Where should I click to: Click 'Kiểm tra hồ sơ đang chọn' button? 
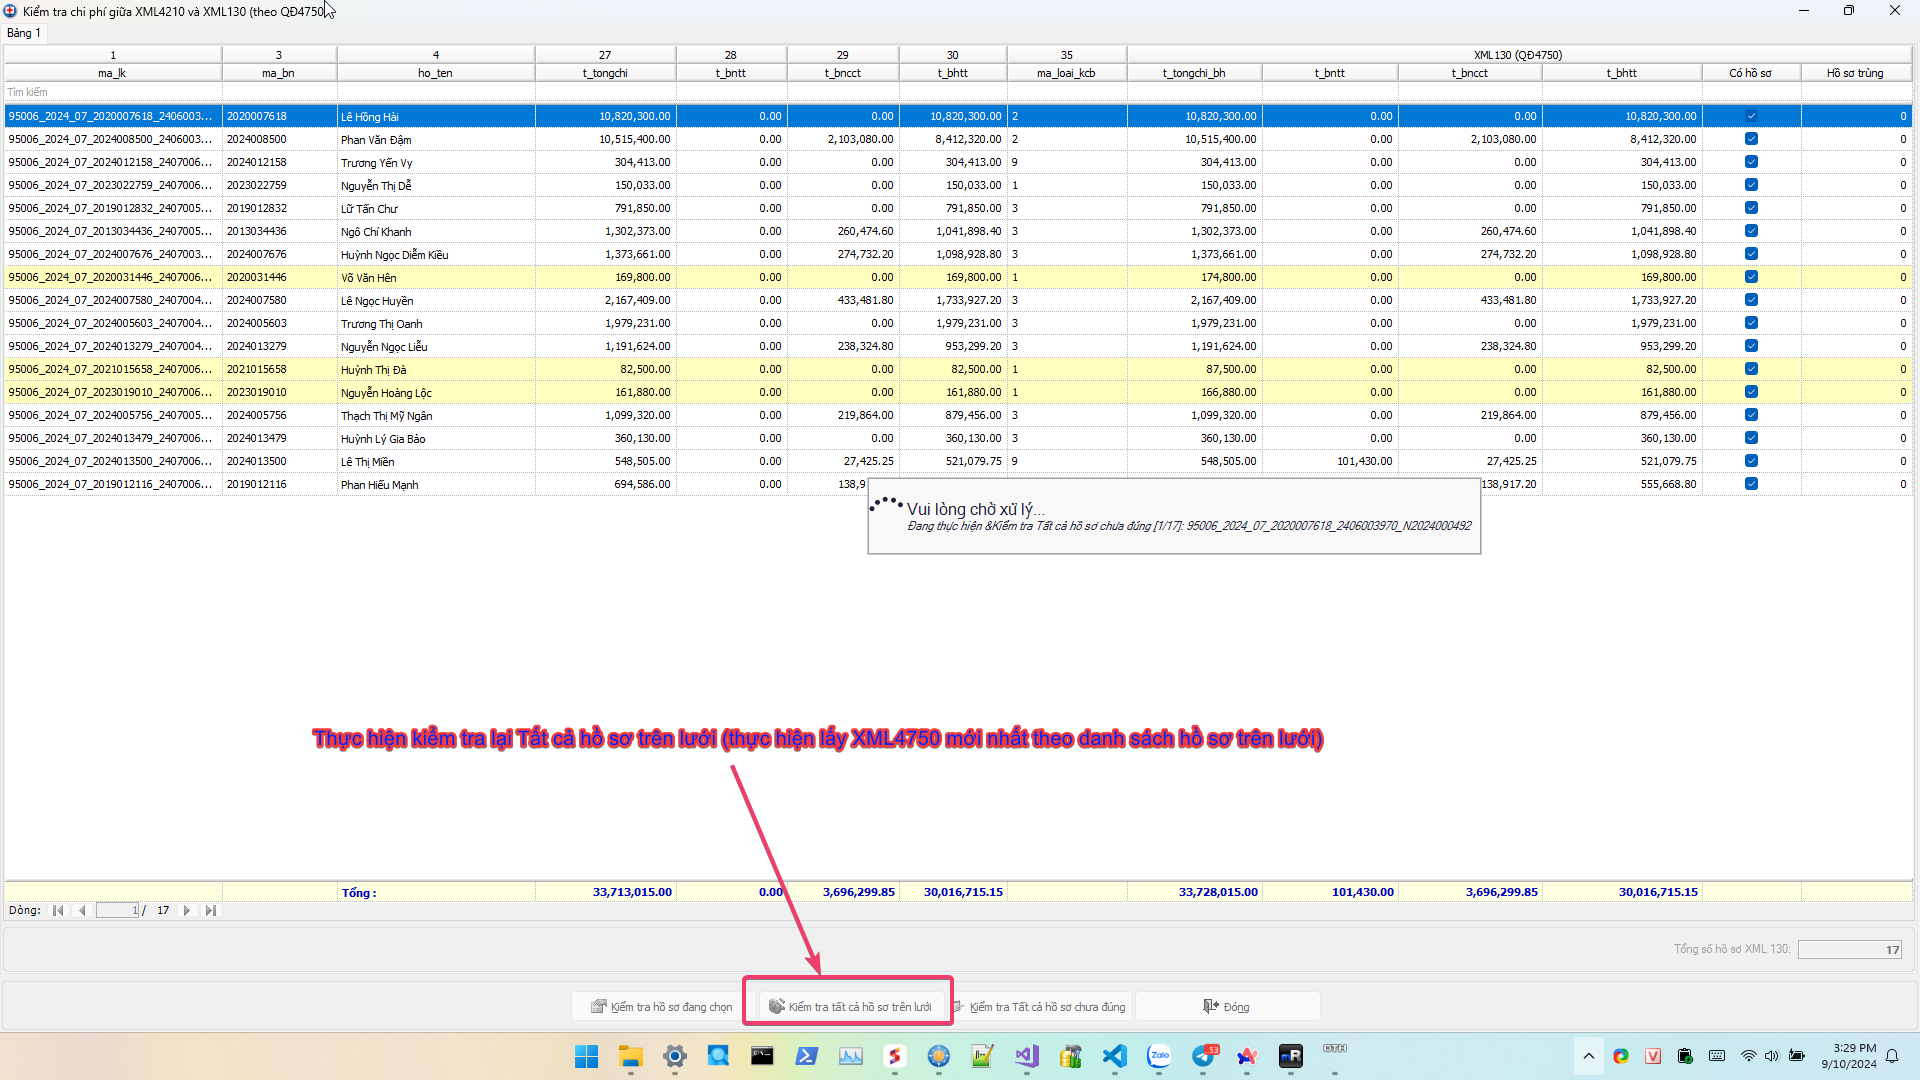[x=662, y=1007]
